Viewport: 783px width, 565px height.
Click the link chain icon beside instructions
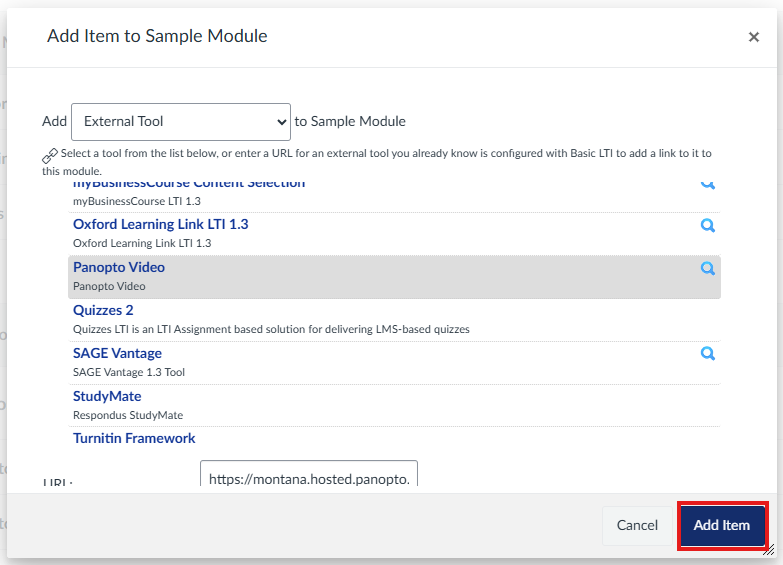49,156
